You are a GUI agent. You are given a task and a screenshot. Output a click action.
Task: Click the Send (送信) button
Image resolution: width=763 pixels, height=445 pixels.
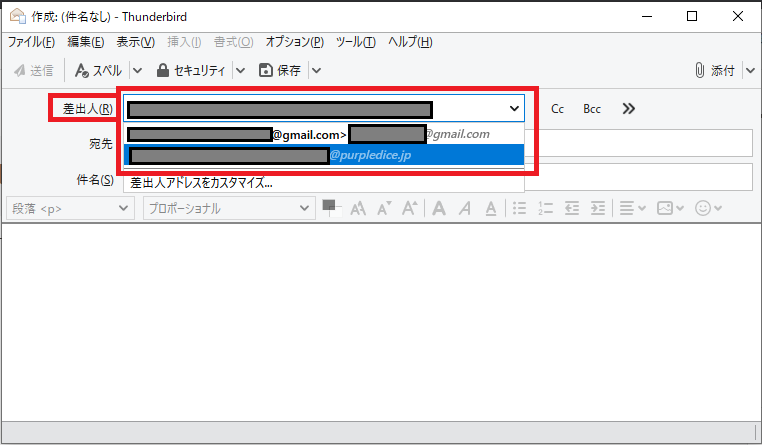[34, 71]
